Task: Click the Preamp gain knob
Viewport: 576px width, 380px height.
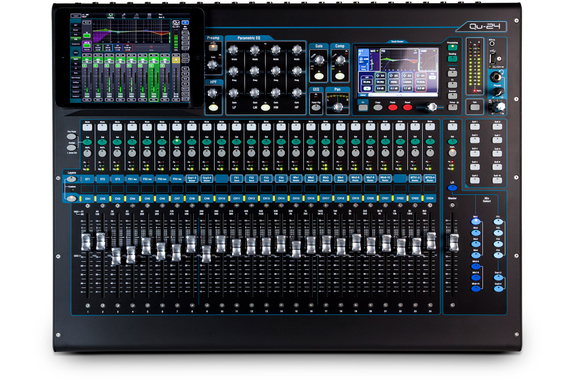Action: pyautogui.click(x=213, y=65)
